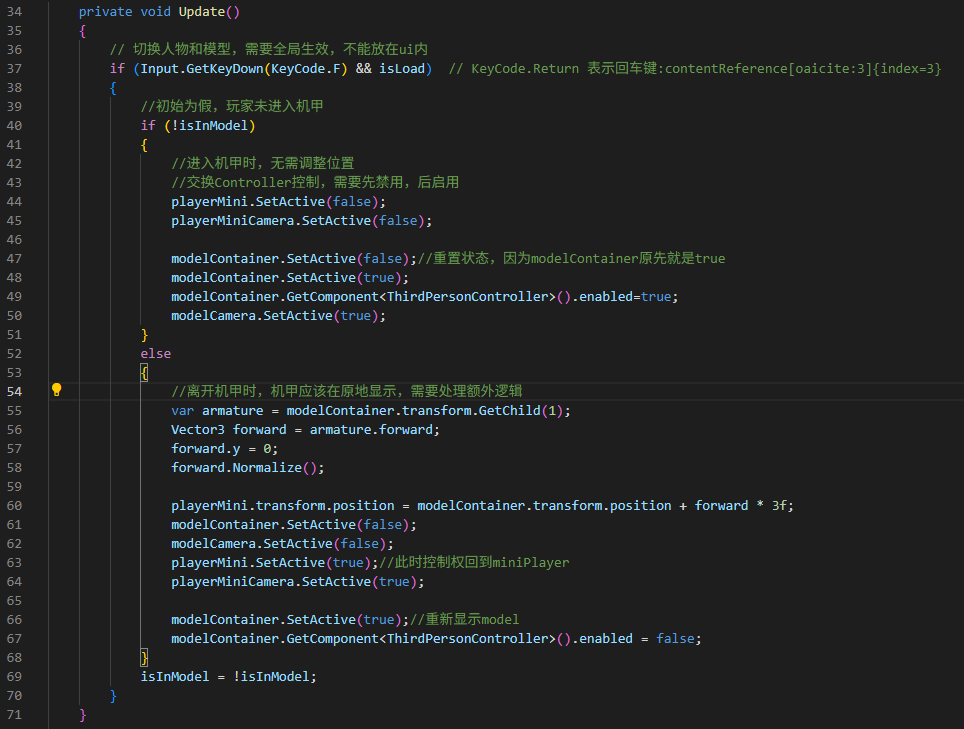
Task: Click the 3f float literal on line 60
Action: pos(783,505)
